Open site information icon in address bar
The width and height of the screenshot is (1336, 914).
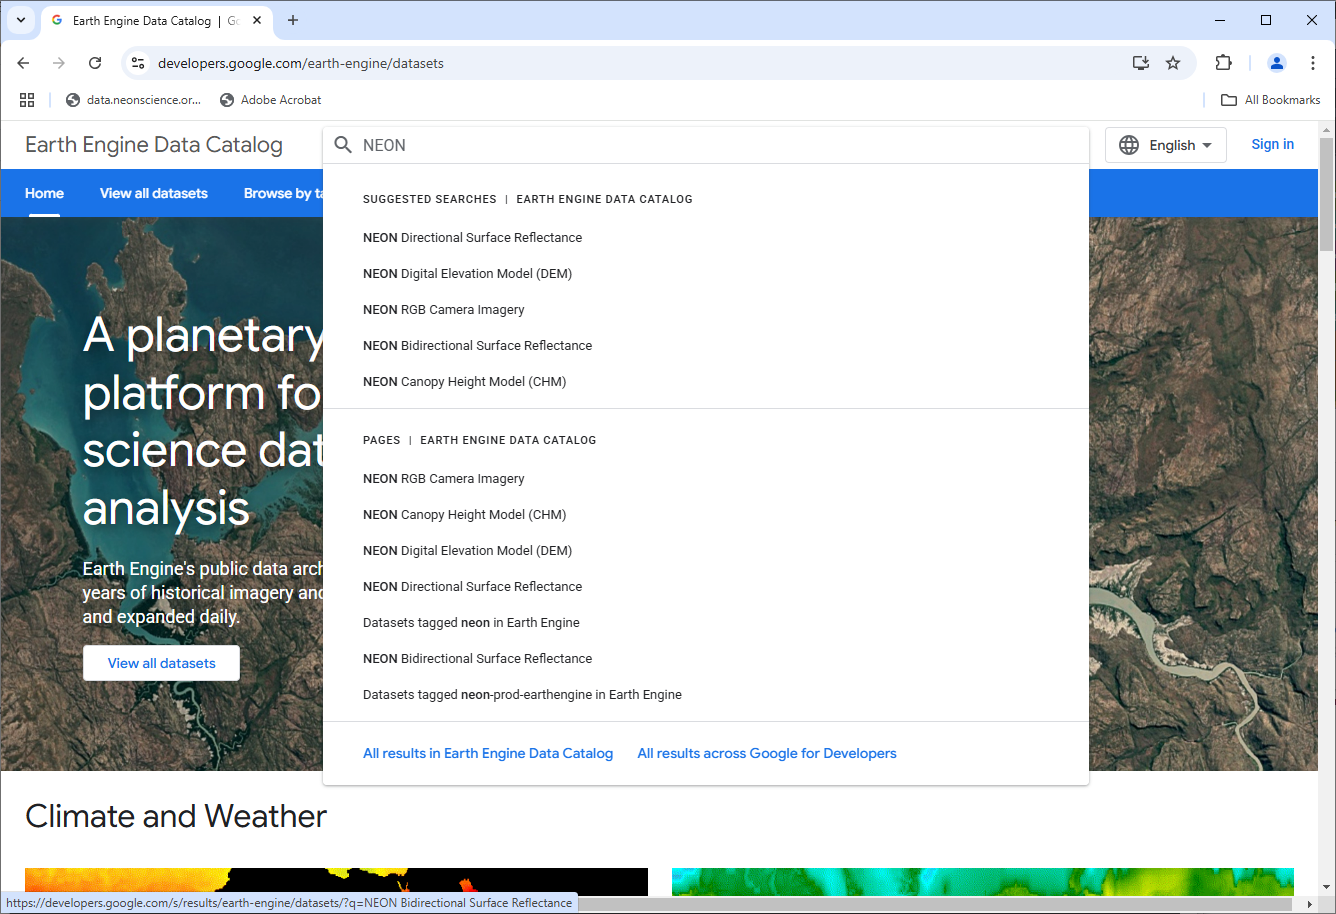tap(138, 63)
